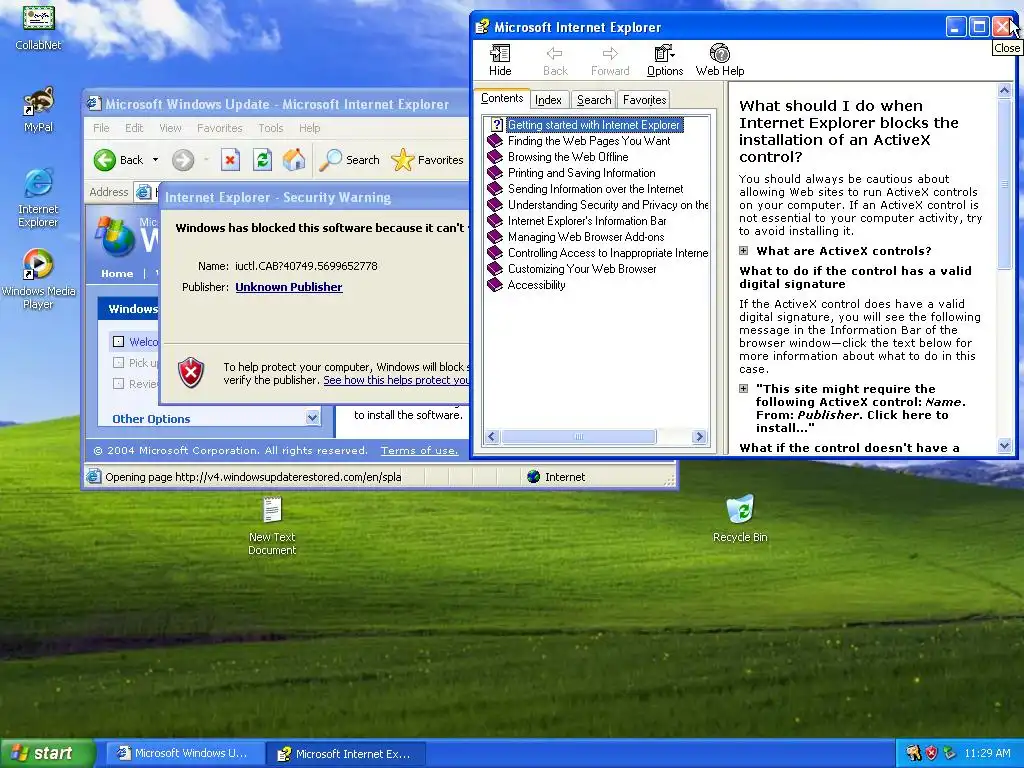Open the View menu in Windows Update browser

170,128
